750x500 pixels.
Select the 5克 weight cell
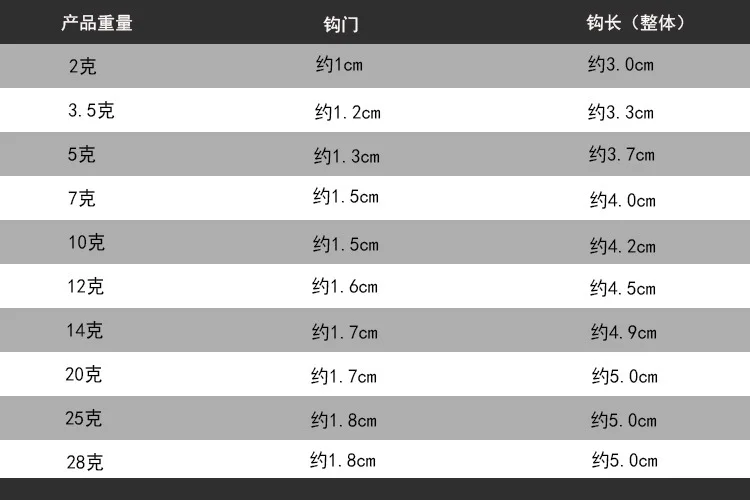[x=81, y=155]
